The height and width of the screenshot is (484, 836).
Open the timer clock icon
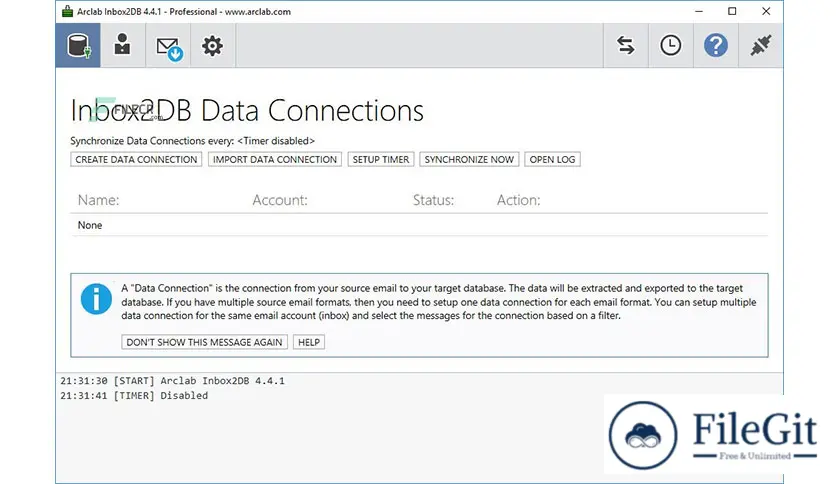click(671, 45)
